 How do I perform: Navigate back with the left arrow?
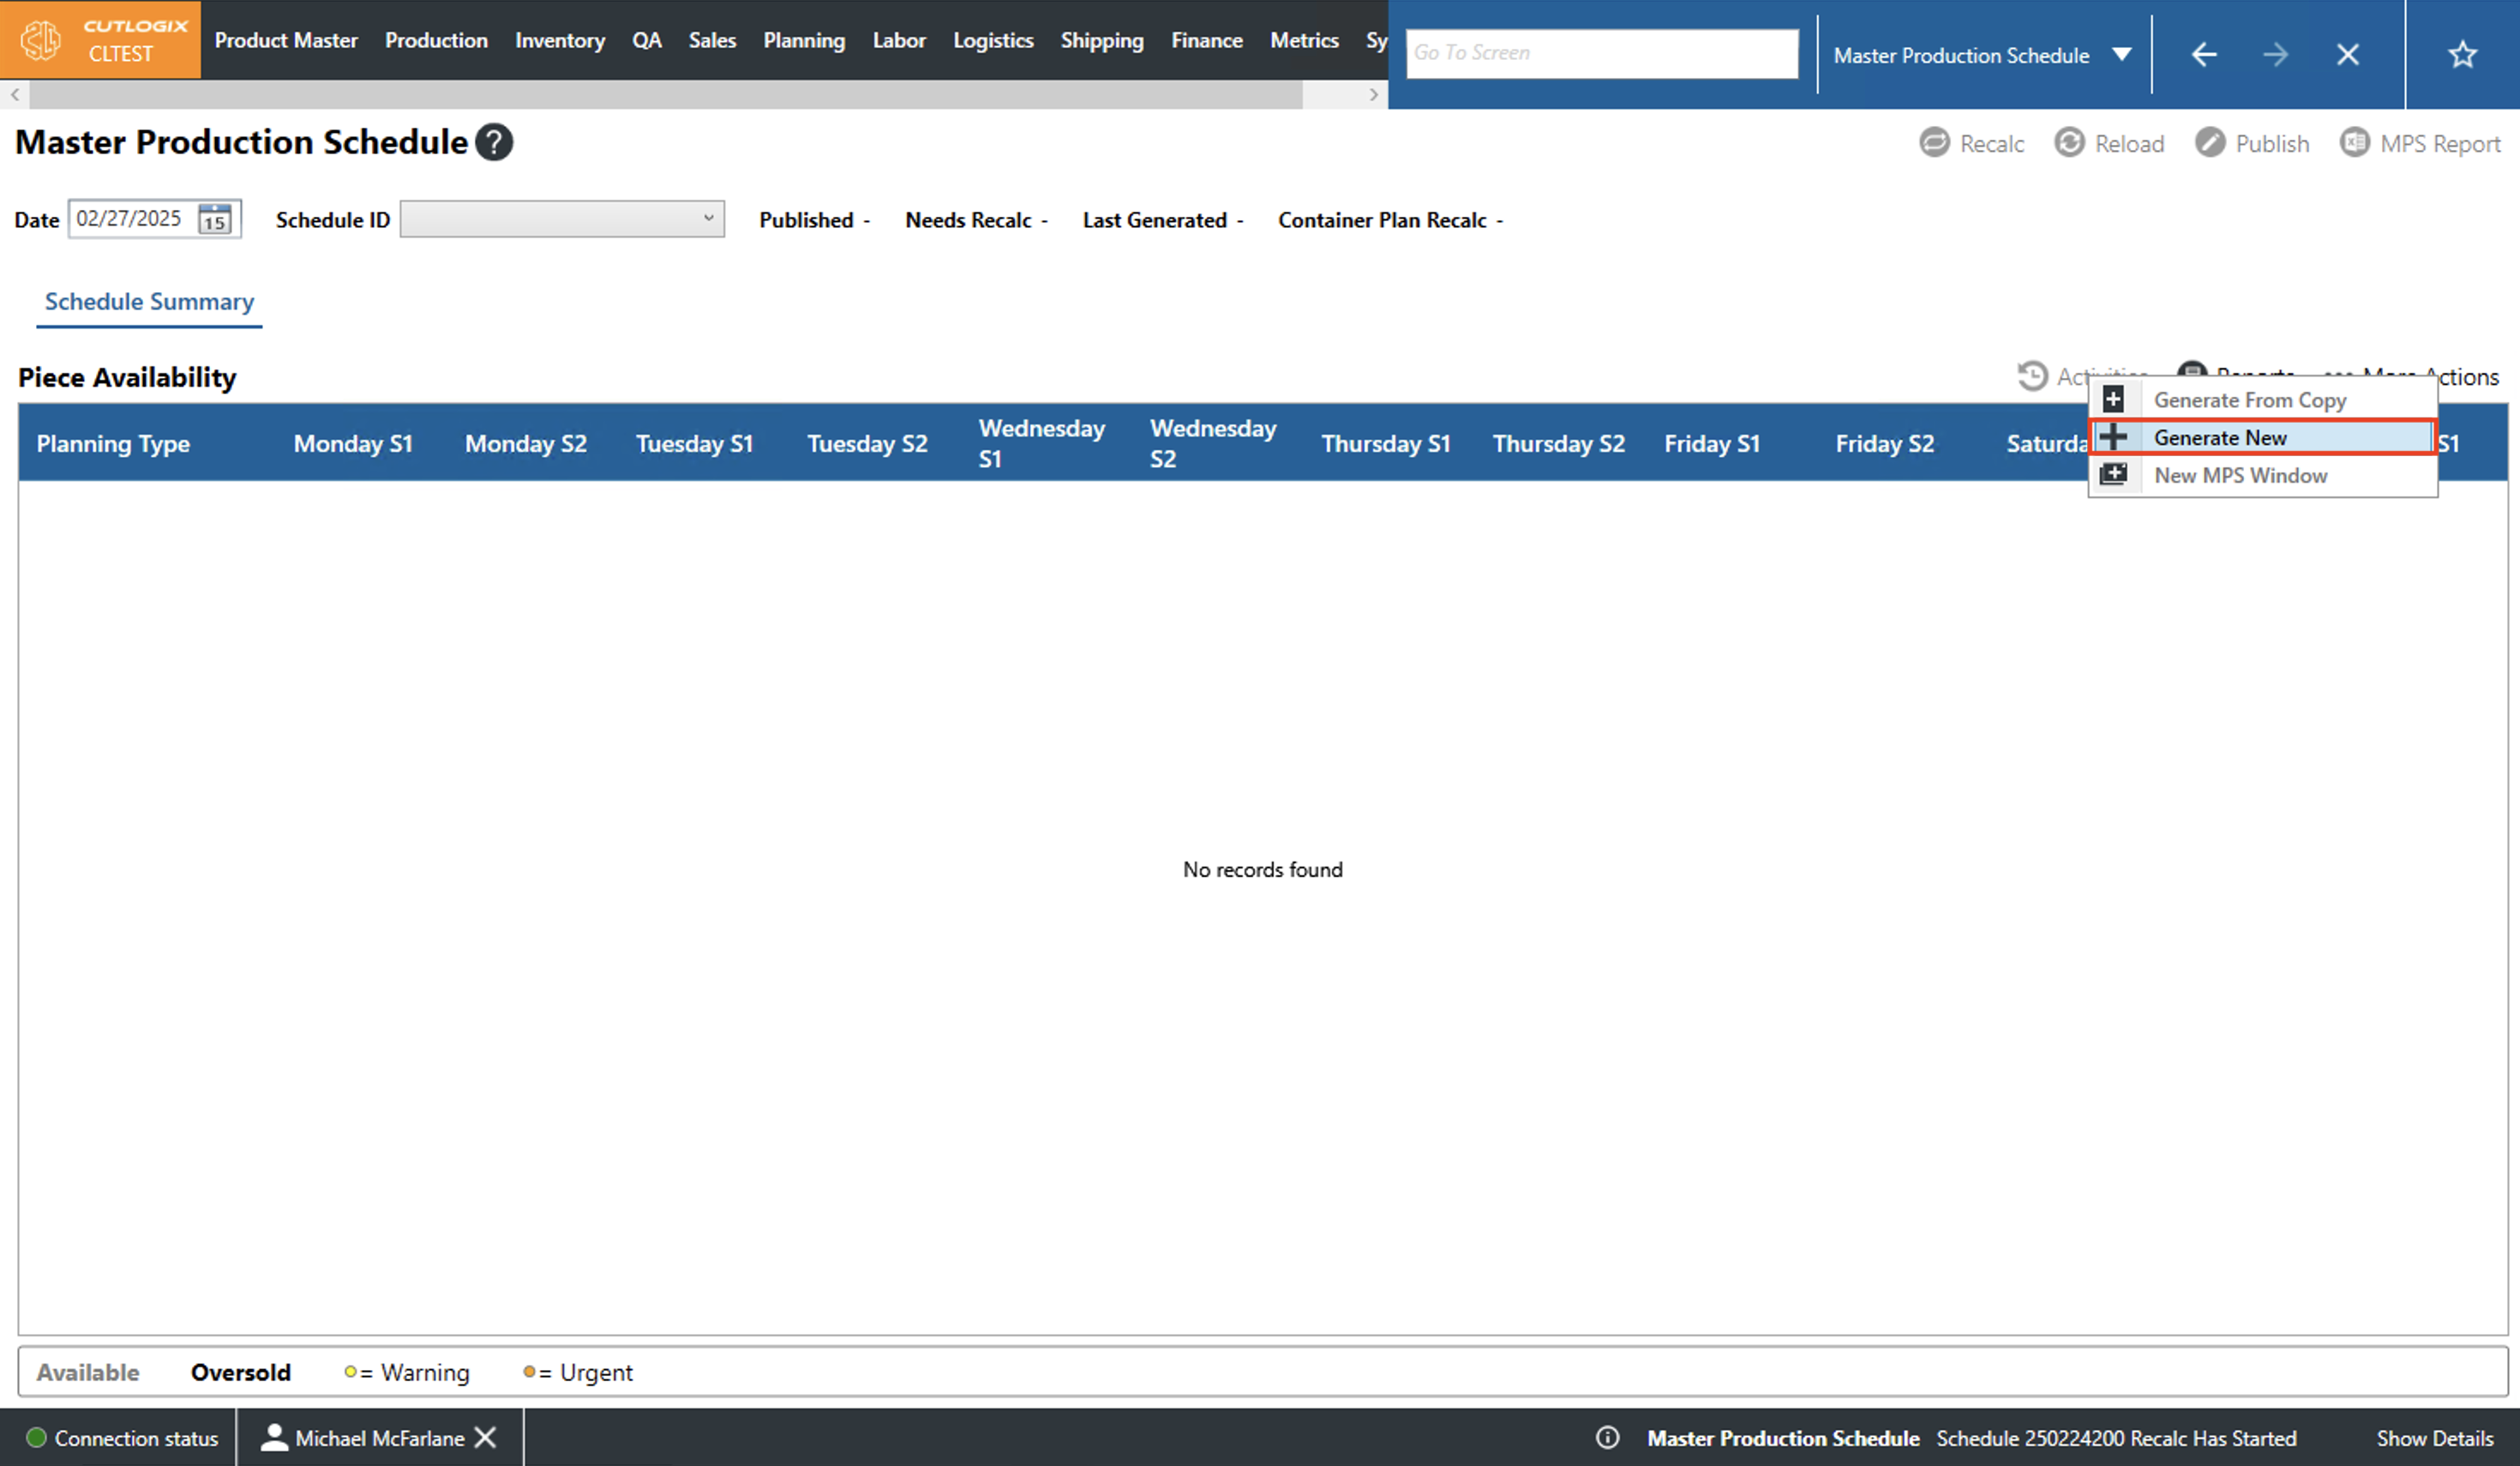tap(2203, 54)
